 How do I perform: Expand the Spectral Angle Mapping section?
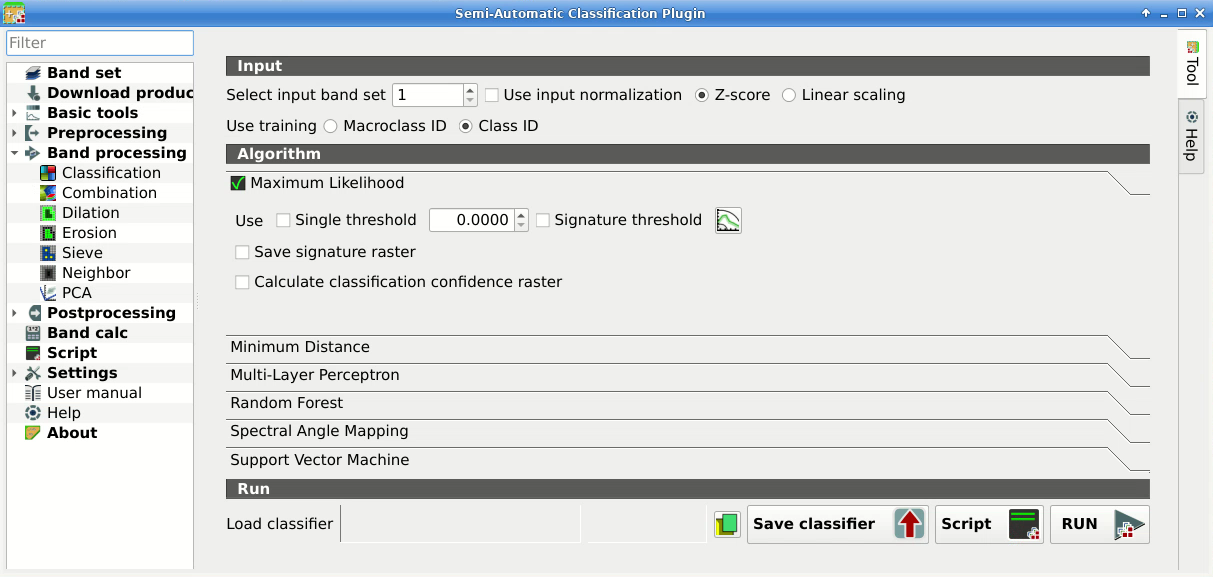tap(688, 431)
